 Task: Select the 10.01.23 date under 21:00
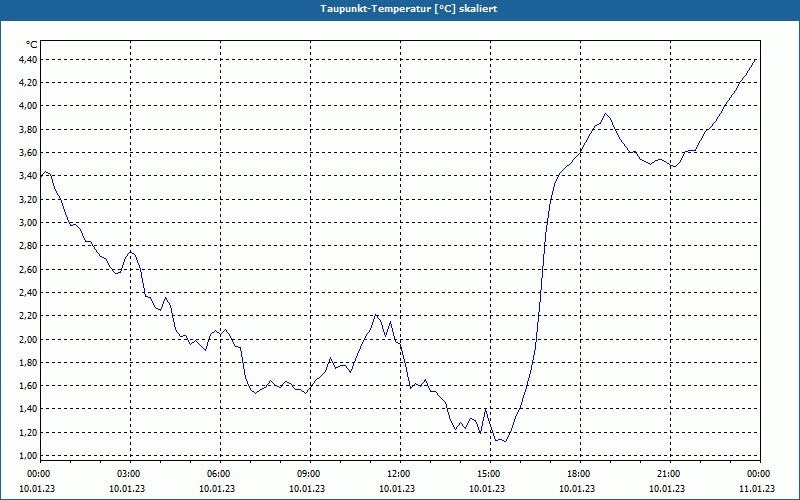click(x=667, y=489)
